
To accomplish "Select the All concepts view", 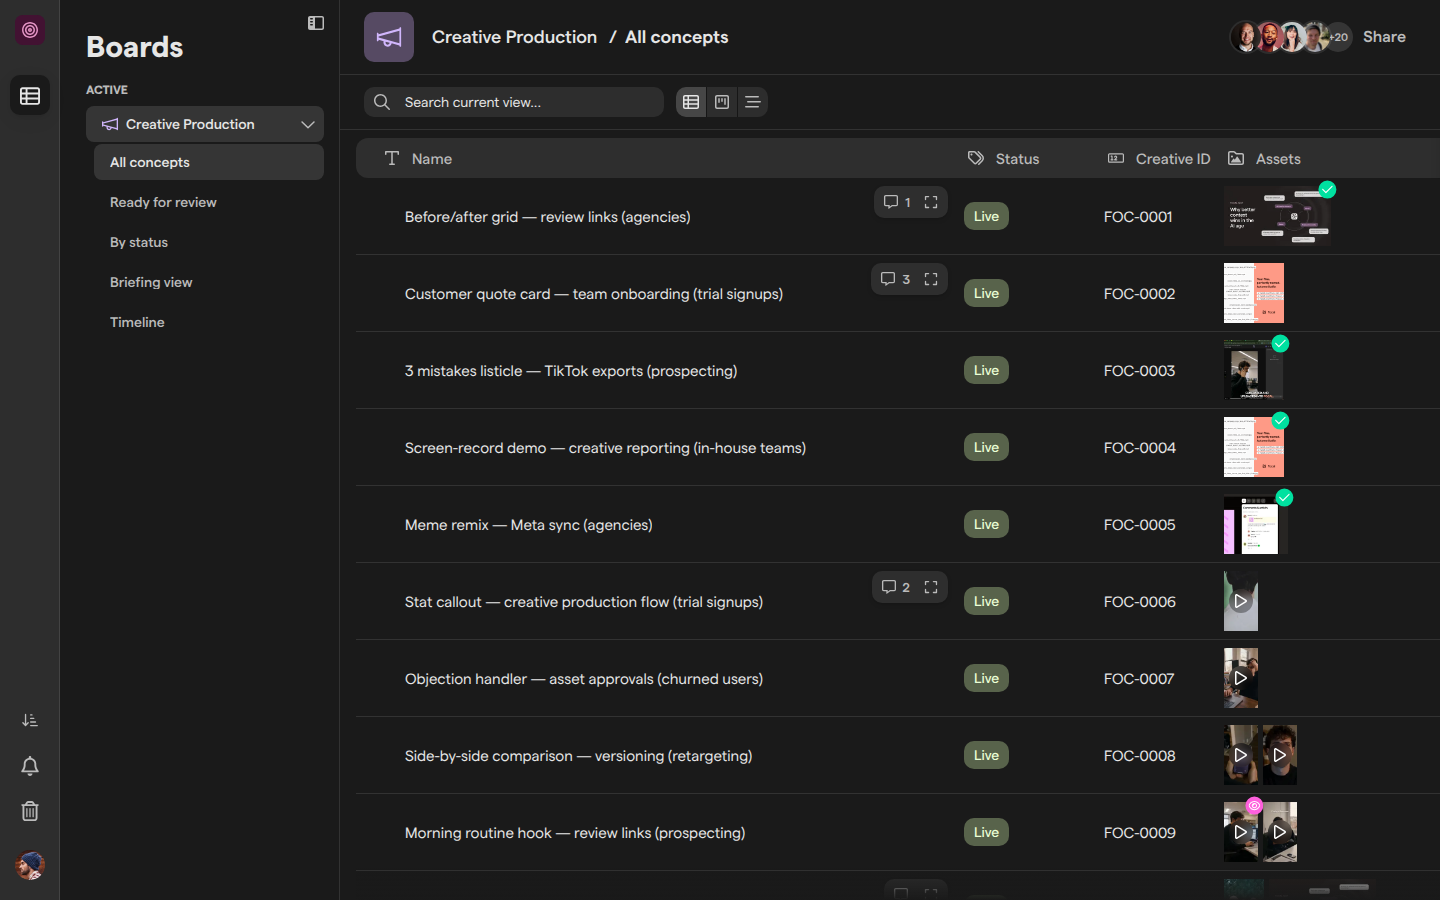I will pyautogui.click(x=209, y=162).
